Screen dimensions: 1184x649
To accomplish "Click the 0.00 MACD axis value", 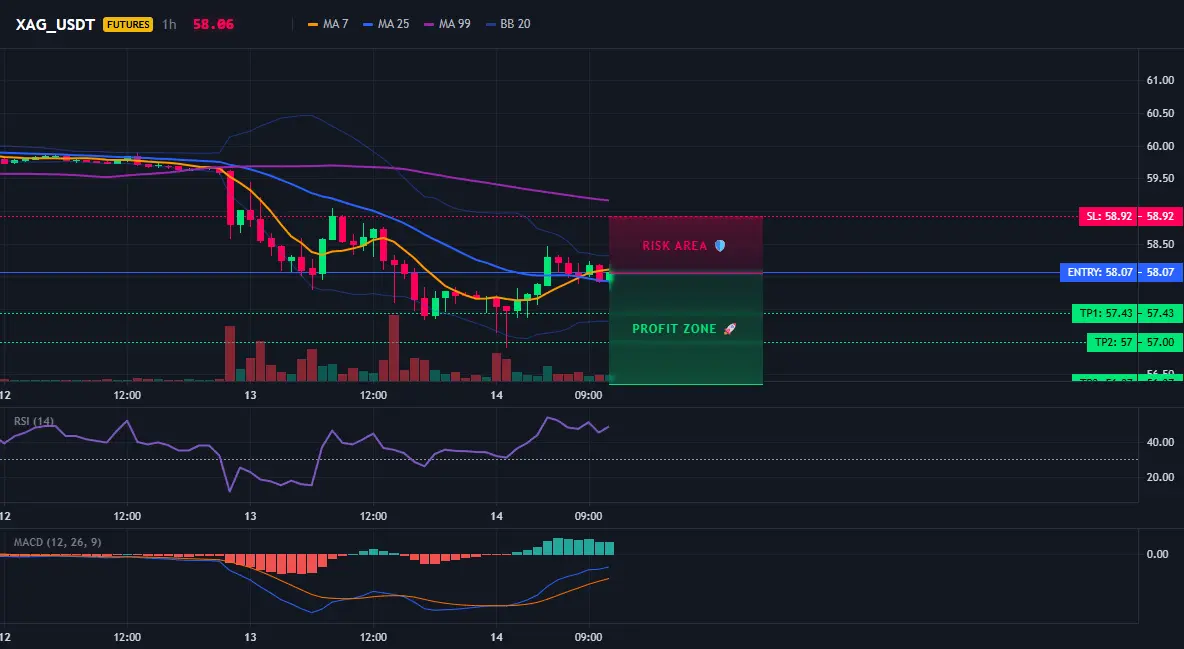I will (x=1158, y=554).
